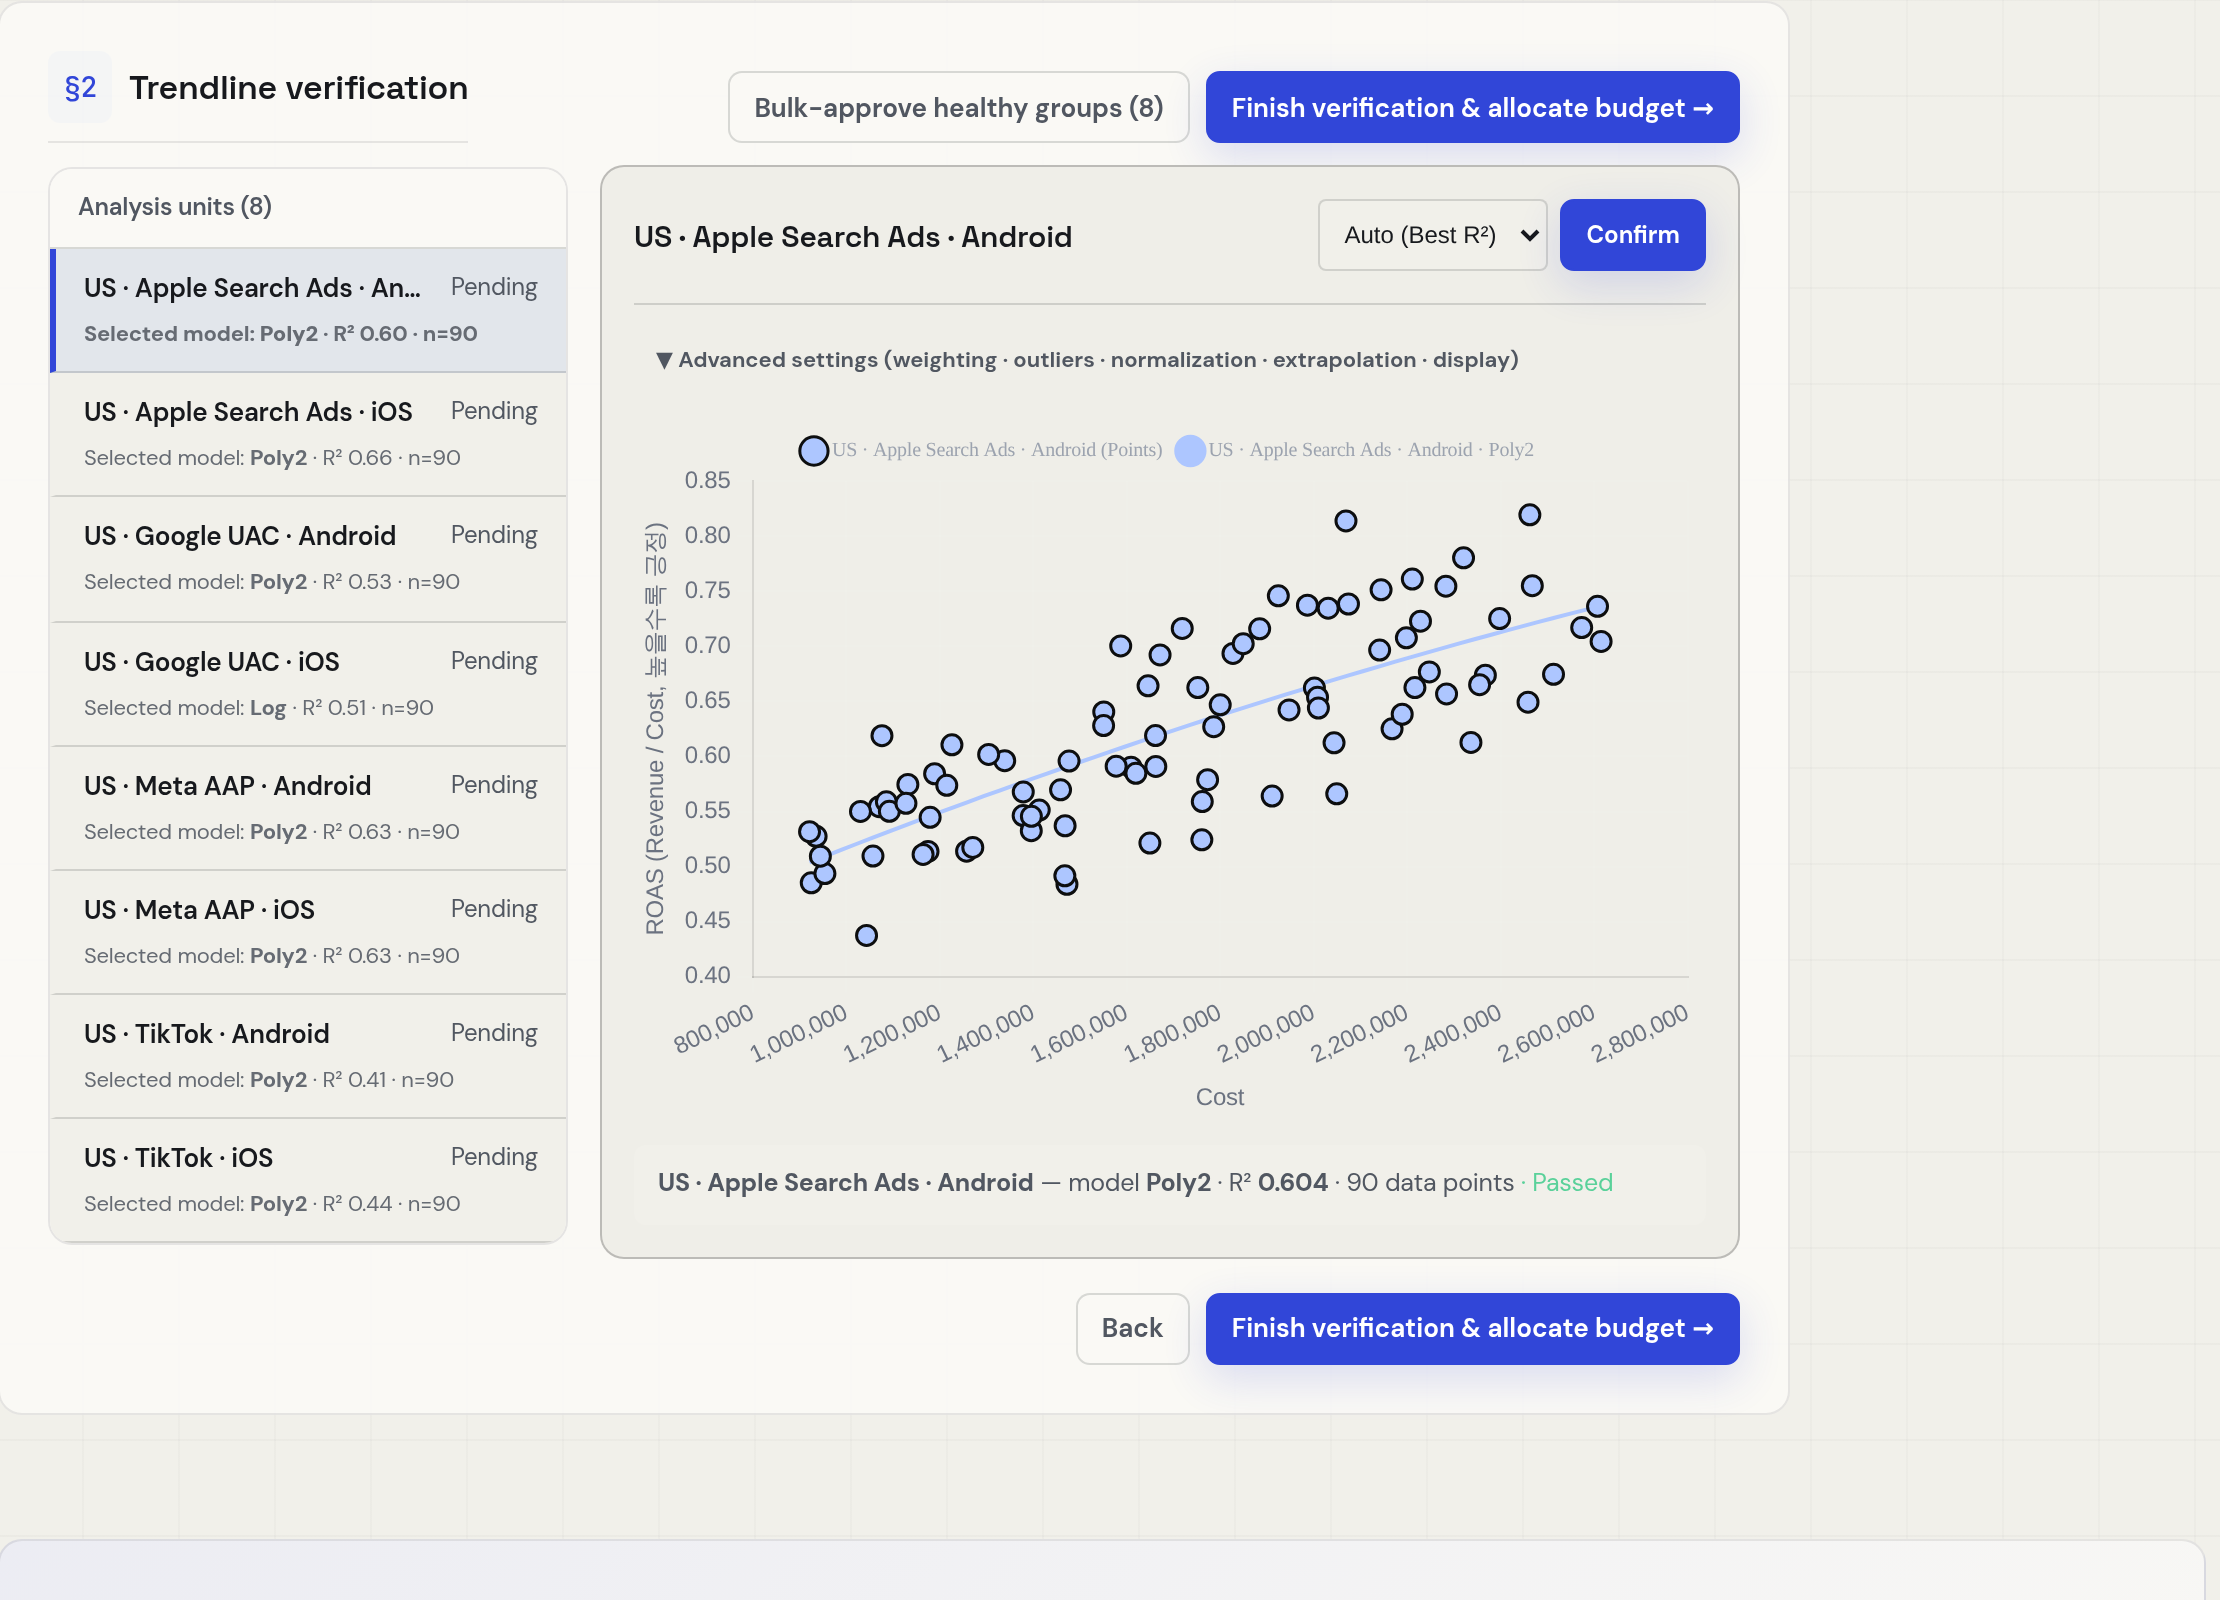Click the 0.85 y-axis tick label
The image size is (2220, 1600).
pyautogui.click(x=707, y=480)
